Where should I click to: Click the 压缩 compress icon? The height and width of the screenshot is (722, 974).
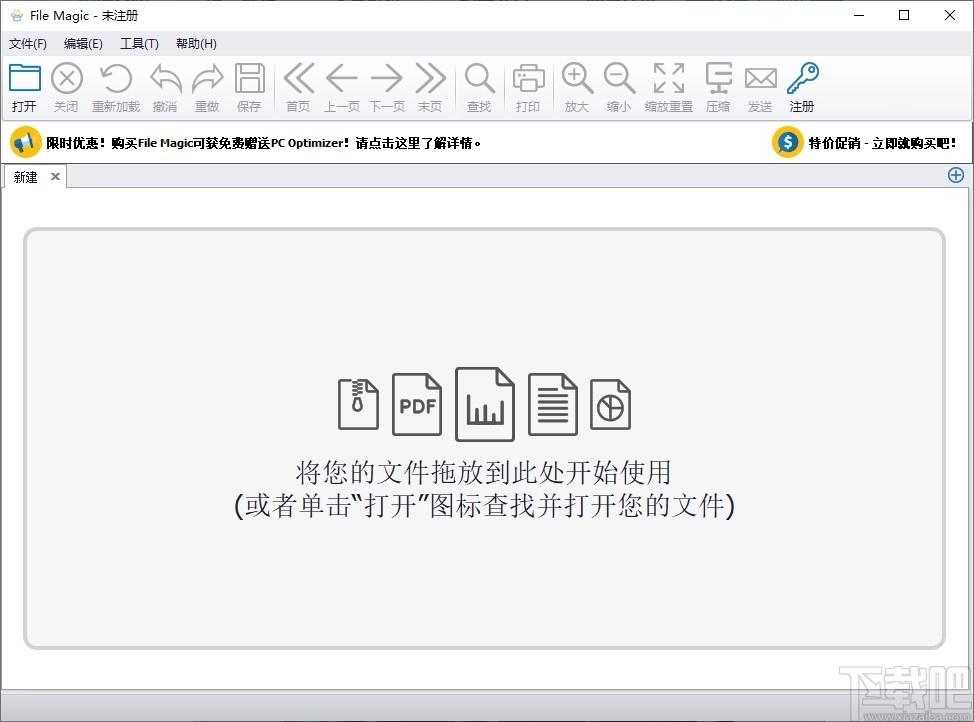[718, 79]
